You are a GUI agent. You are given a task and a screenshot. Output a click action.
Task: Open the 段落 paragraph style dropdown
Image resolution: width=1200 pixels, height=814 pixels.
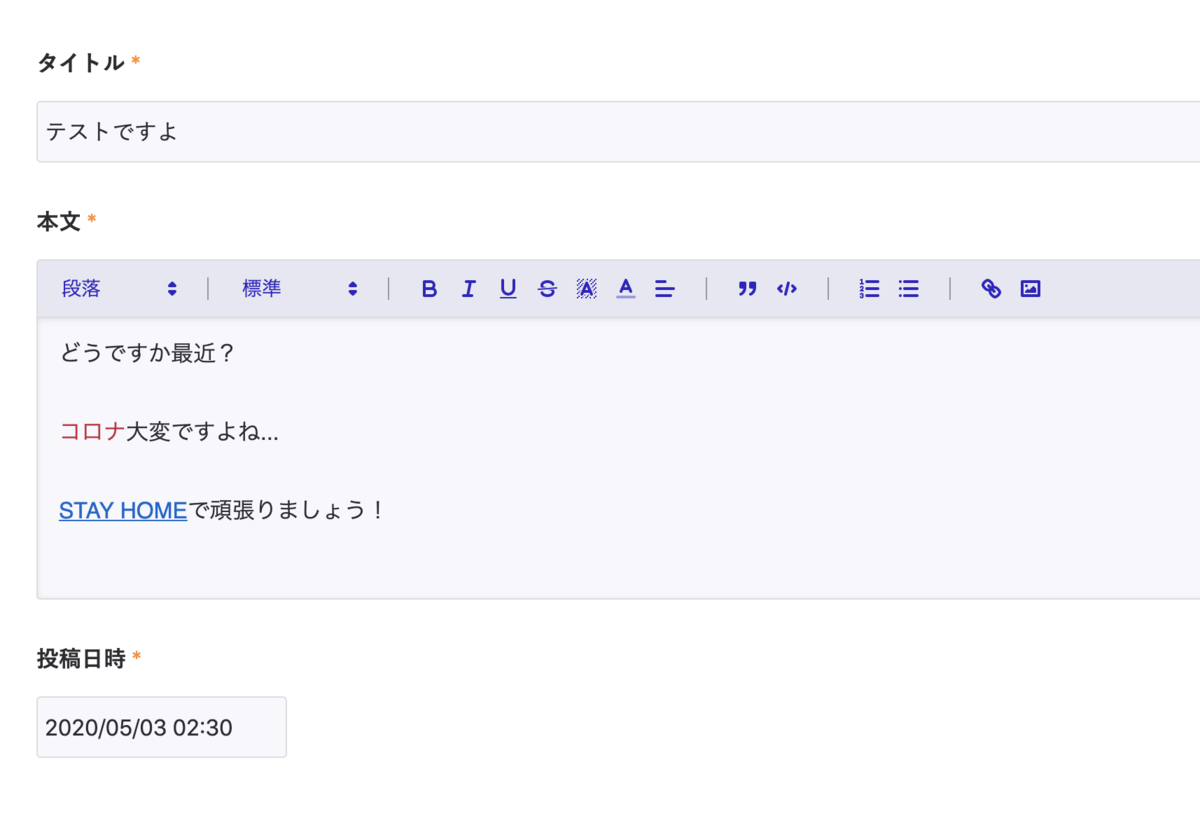pos(110,288)
